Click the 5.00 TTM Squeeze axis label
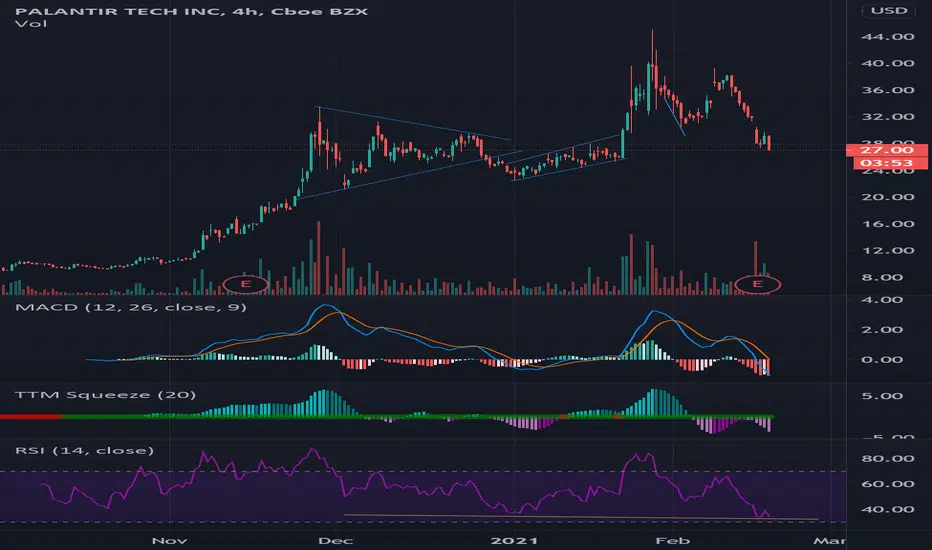 point(882,396)
